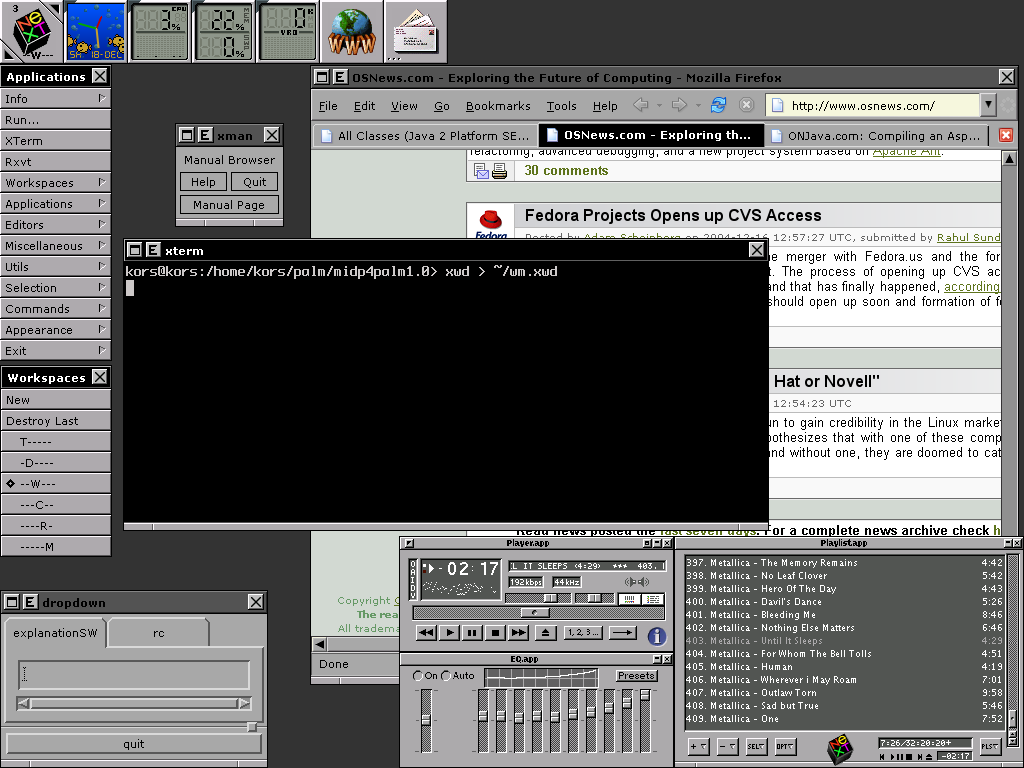
Task: Click the CPU monitor dock applet
Action: point(159,31)
